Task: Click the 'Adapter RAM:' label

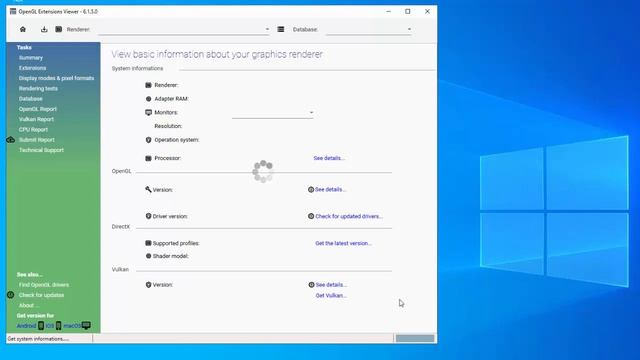Action: (171, 99)
